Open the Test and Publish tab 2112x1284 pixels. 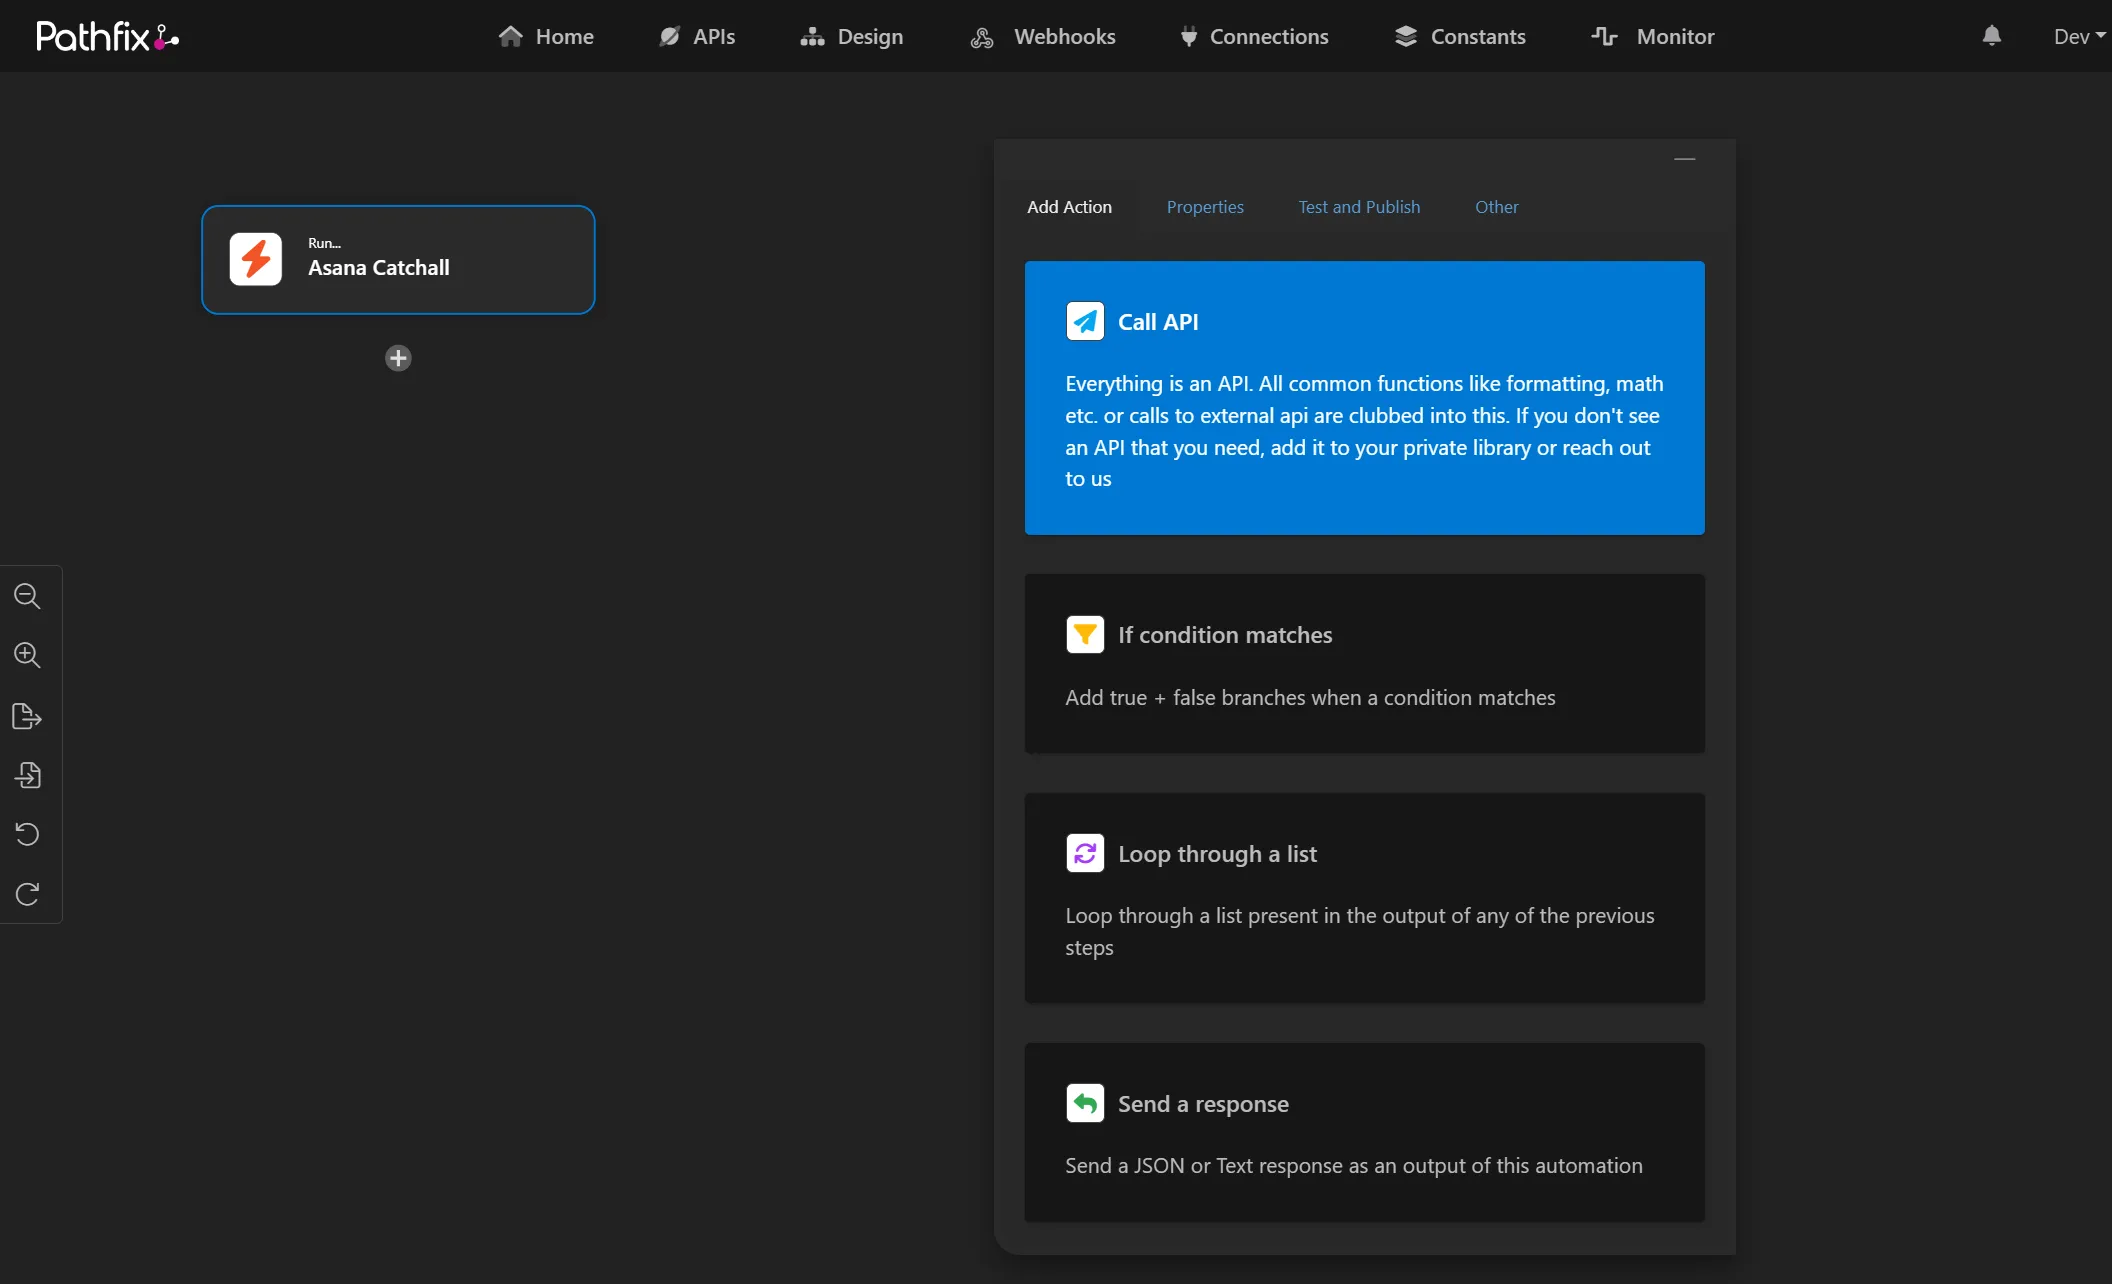[1359, 207]
